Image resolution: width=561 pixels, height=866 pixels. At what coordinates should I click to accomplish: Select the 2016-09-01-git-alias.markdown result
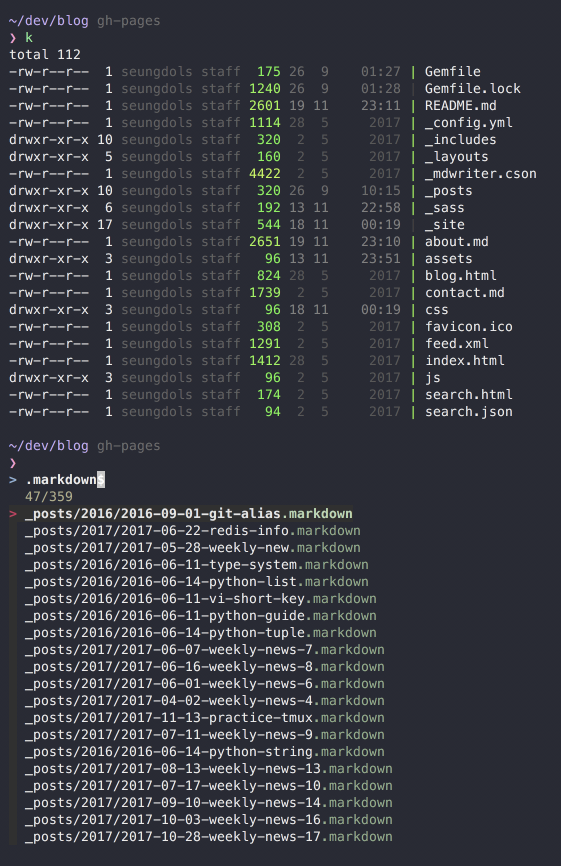(188, 514)
